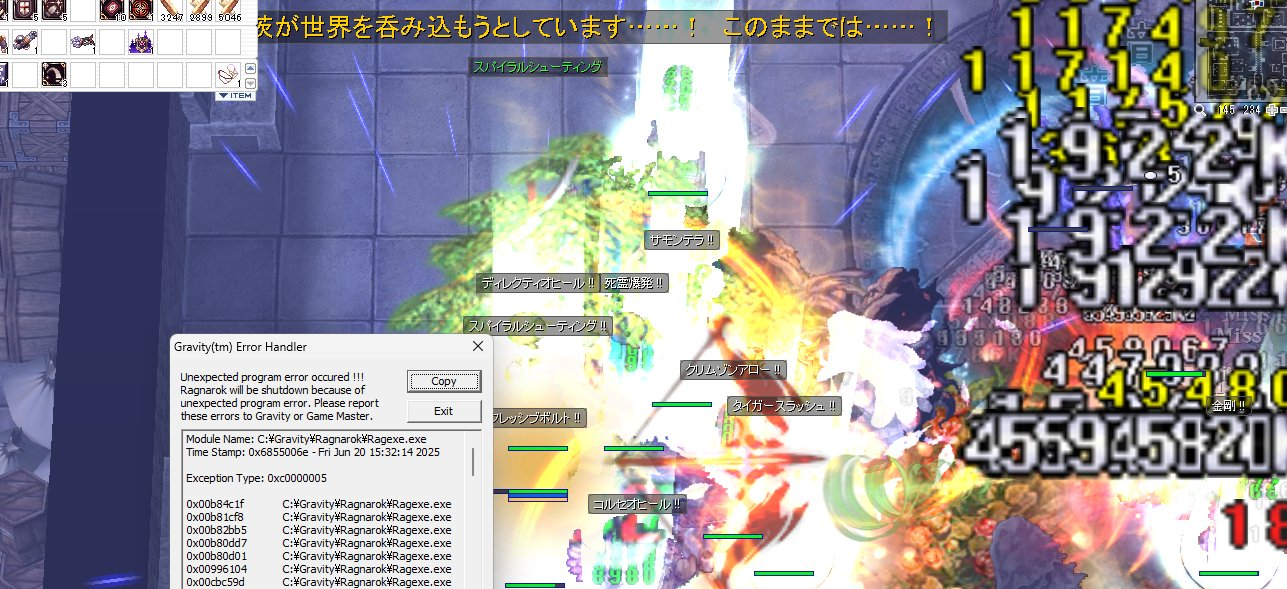Click the Exit button in the Error Handler
Viewport: 1287px width, 589px height.
click(444, 411)
